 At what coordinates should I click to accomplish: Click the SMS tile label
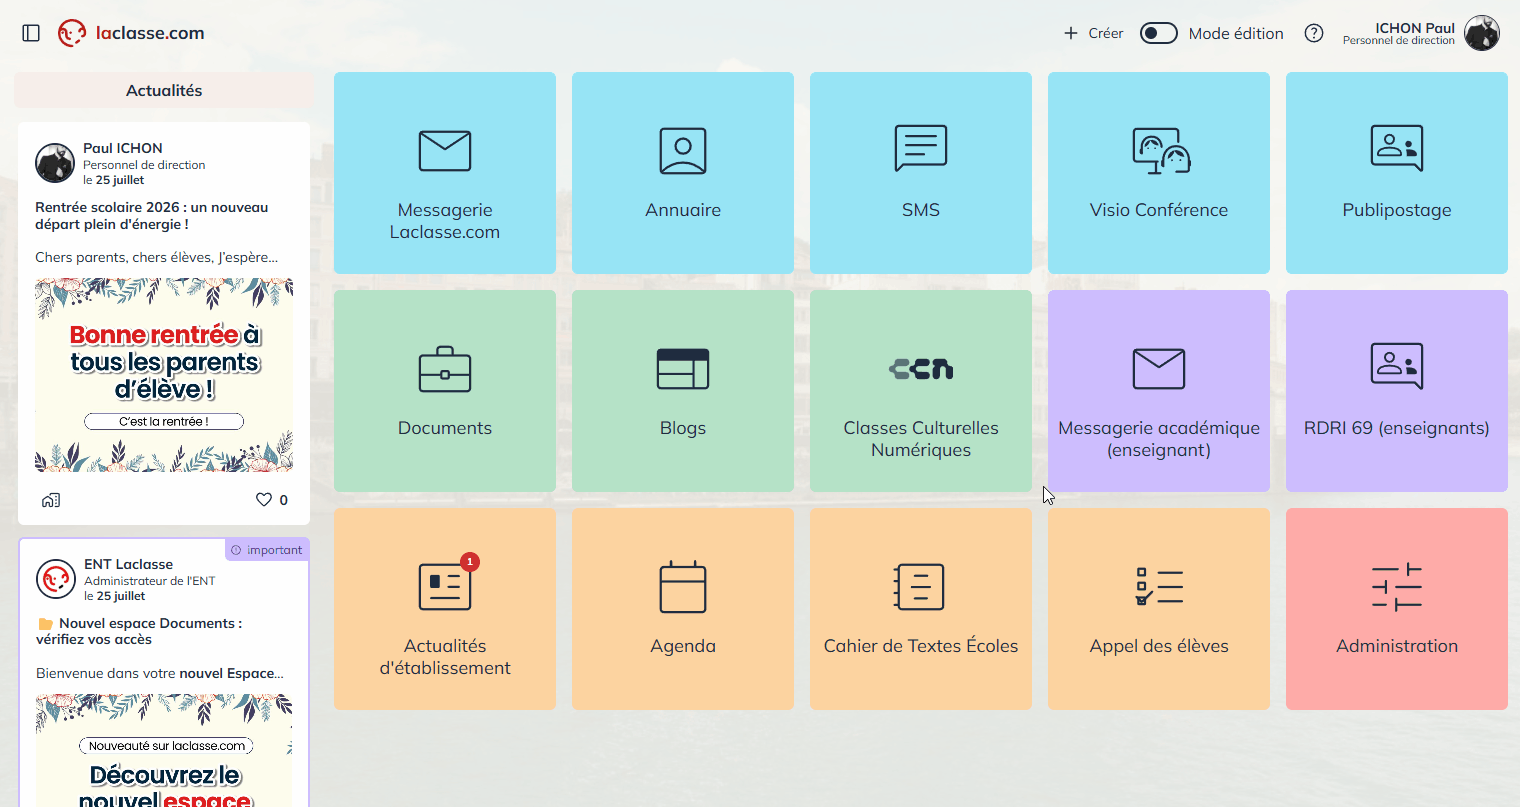(x=921, y=210)
